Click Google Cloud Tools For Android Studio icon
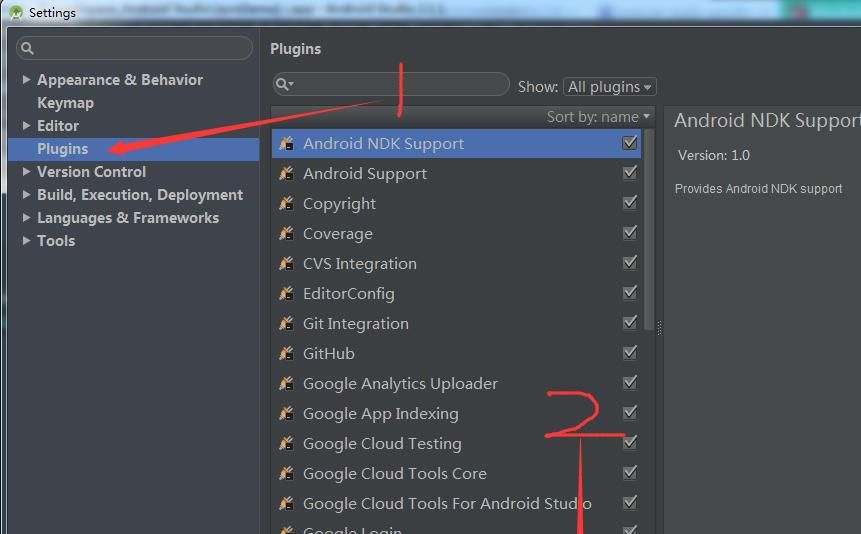Screen dimensions: 861x534 (286, 503)
